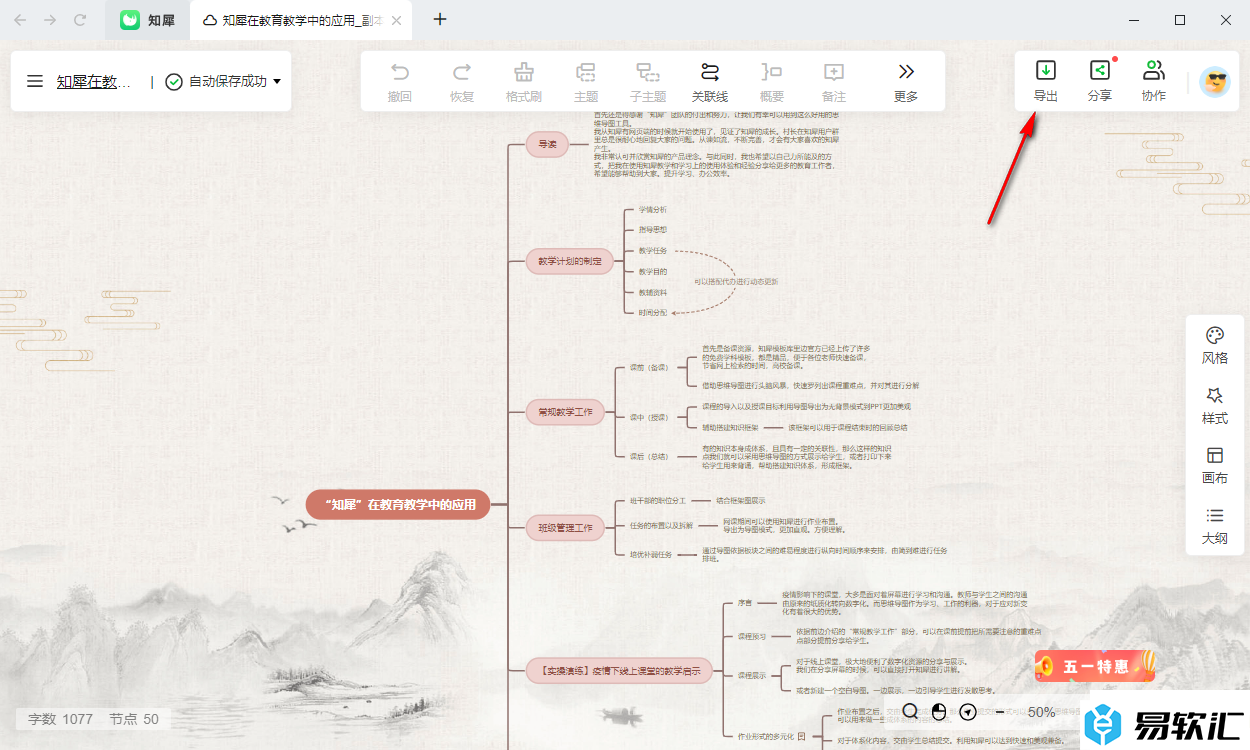Open the Share (分享) option

1099,81
